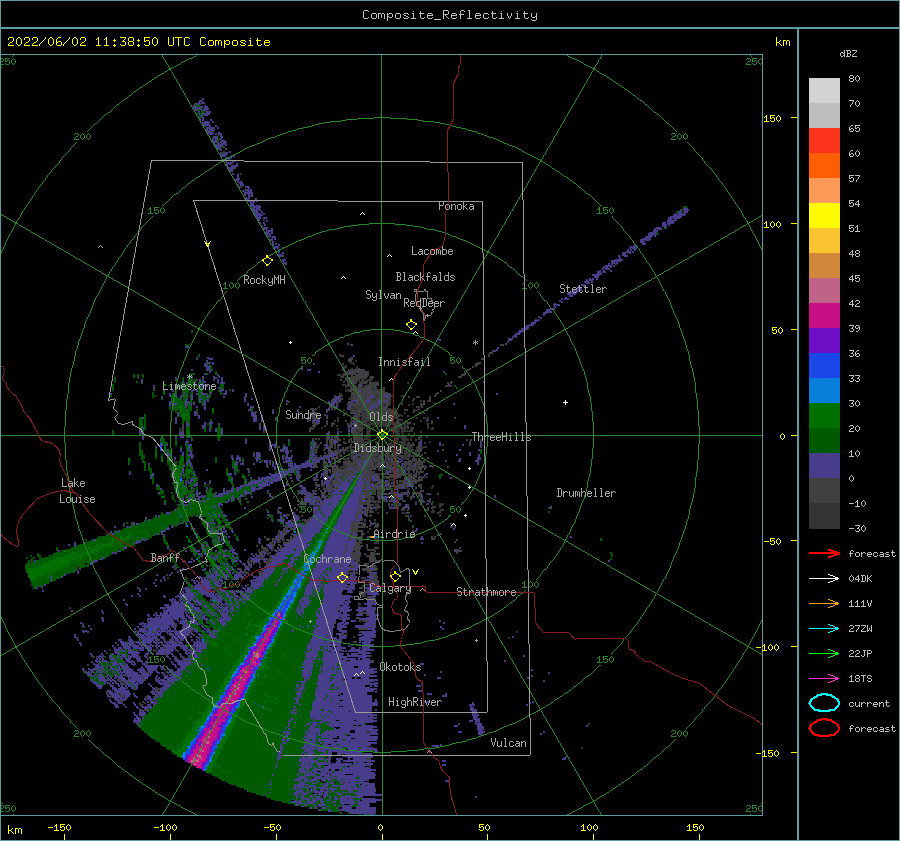Click the 18TS legend text
The image size is (900, 841).
(860, 679)
